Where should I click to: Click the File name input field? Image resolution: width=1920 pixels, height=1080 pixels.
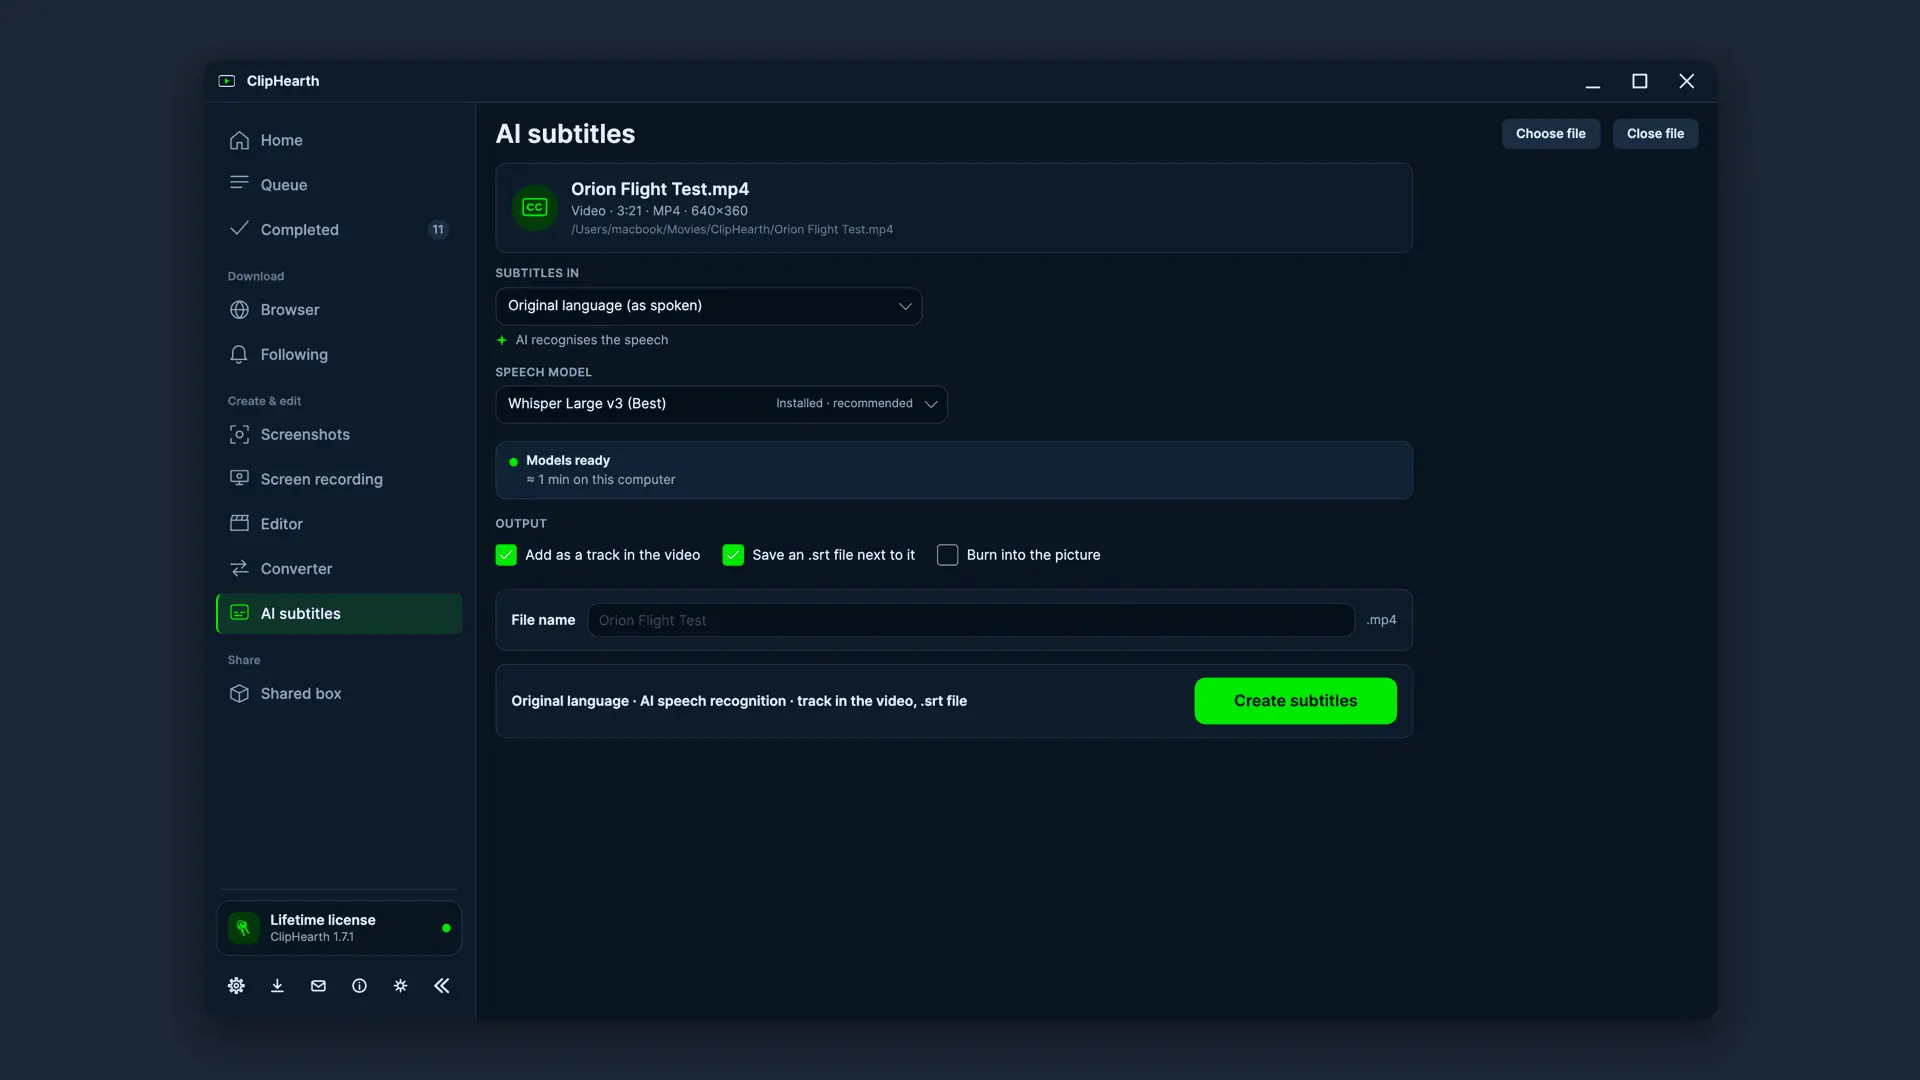(x=970, y=620)
